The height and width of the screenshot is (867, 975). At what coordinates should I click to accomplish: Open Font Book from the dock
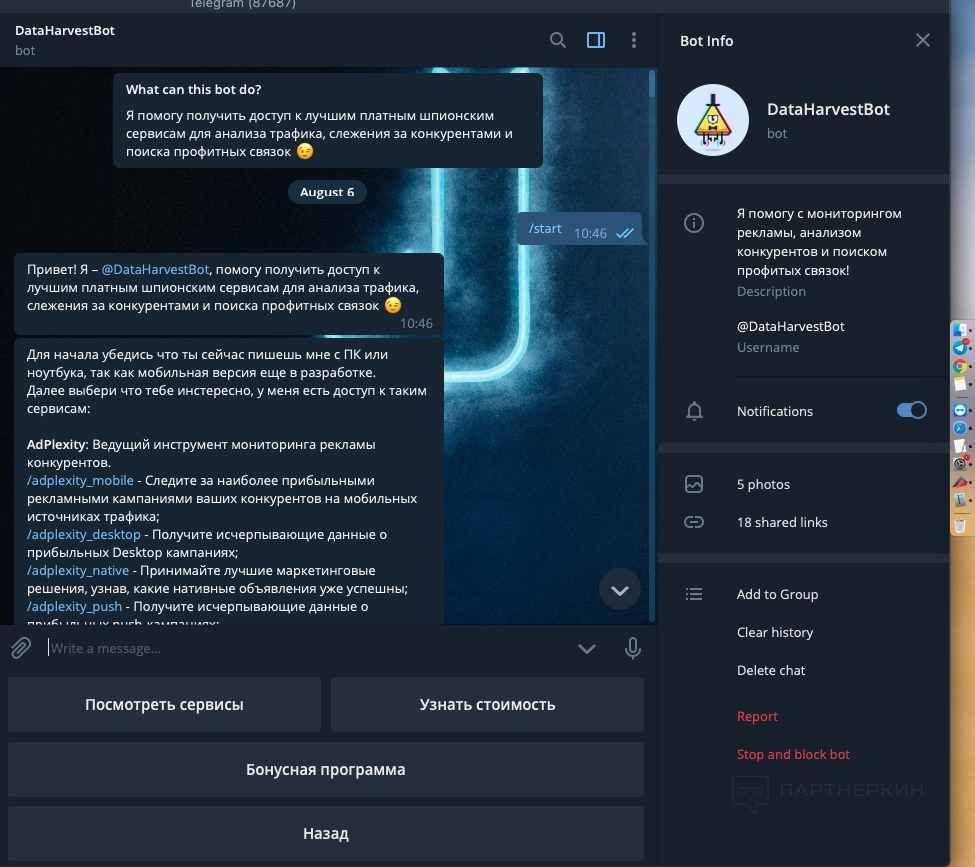click(x=960, y=499)
